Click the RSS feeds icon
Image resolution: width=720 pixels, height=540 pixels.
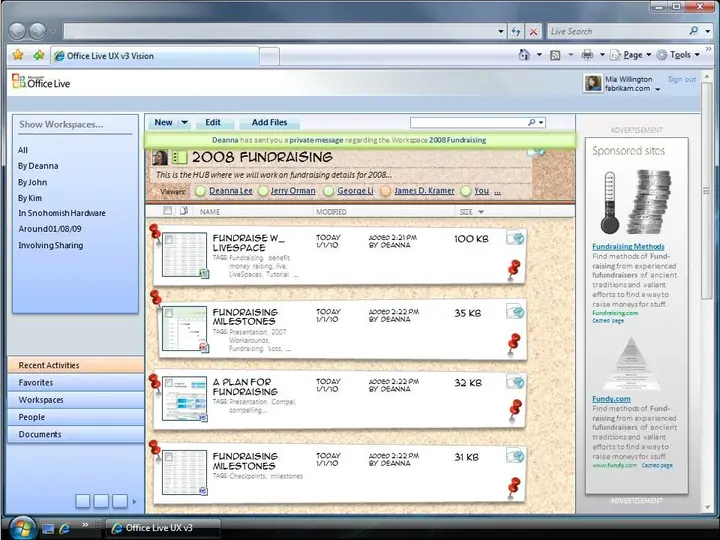tap(555, 55)
